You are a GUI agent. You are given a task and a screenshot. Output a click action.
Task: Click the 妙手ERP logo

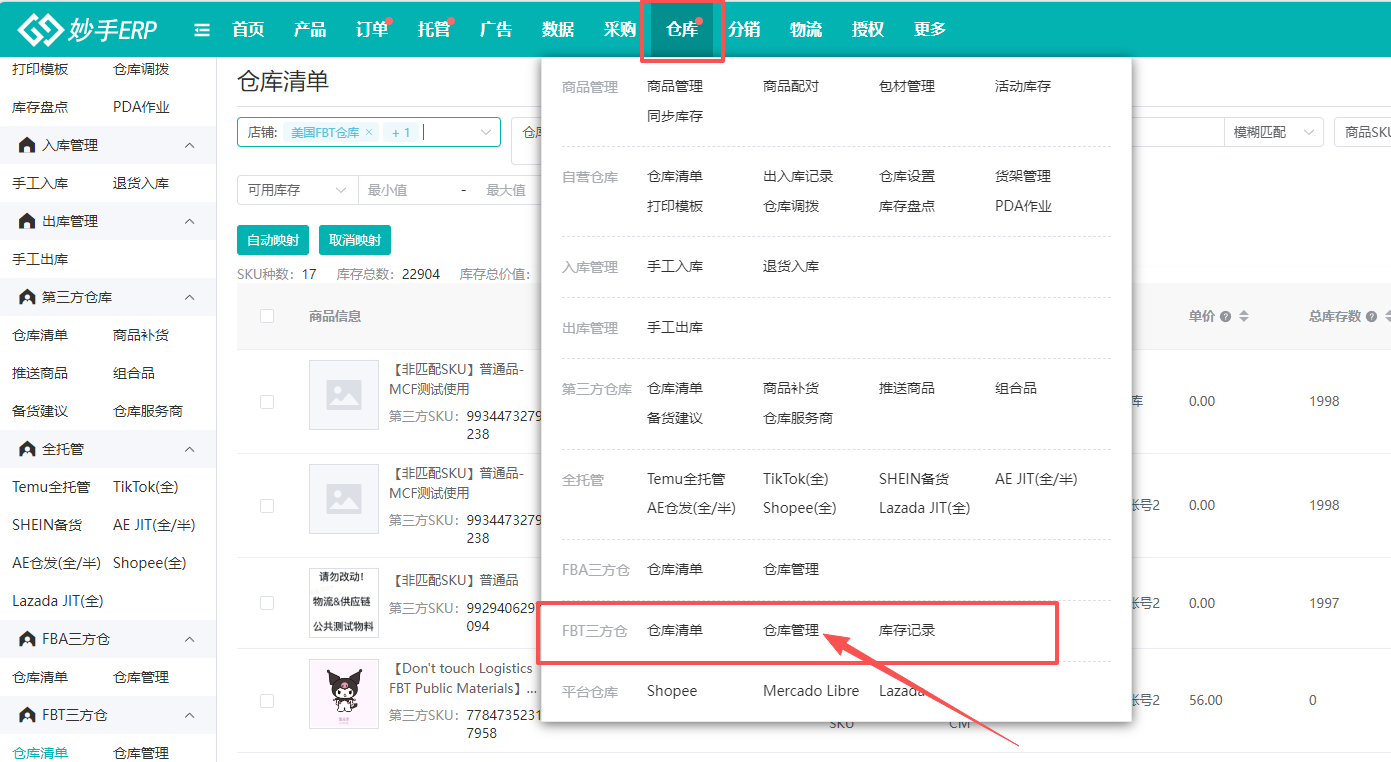click(88, 30)
